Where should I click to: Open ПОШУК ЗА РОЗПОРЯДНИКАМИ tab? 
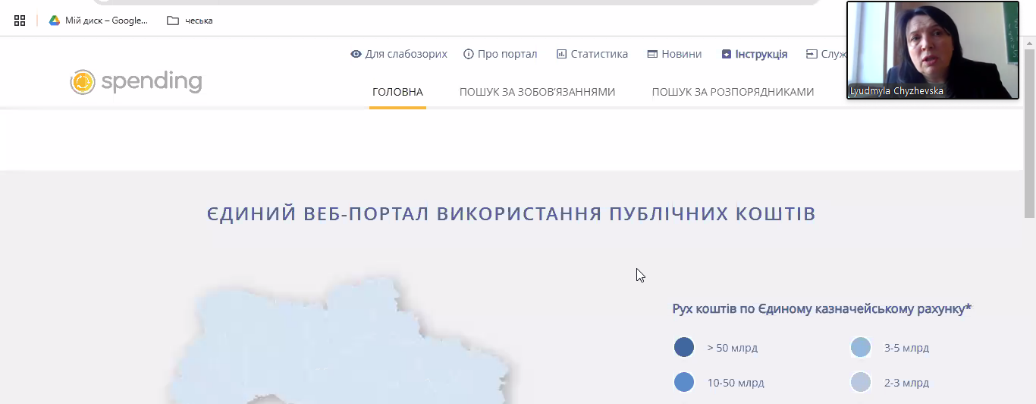click(733, 92)
